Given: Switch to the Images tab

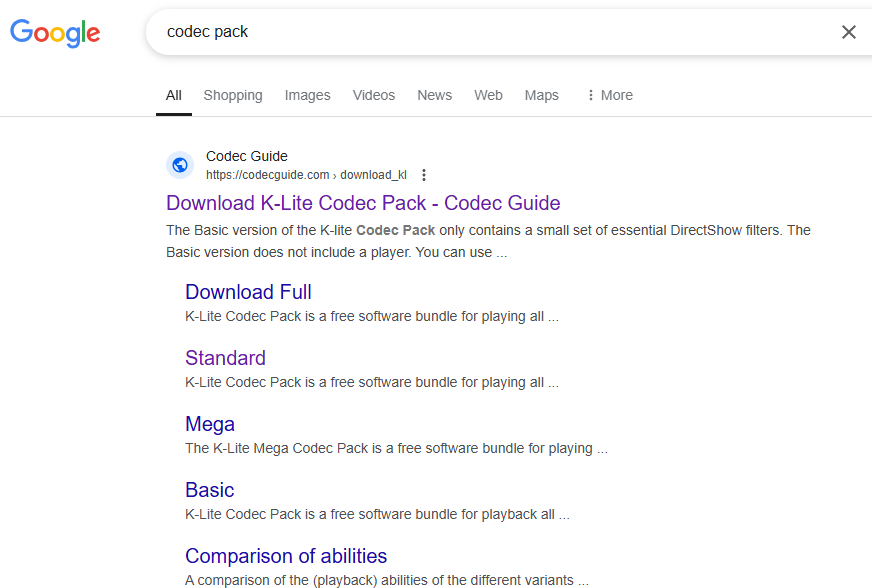Looking at the screenshot, I should [308, 95].
